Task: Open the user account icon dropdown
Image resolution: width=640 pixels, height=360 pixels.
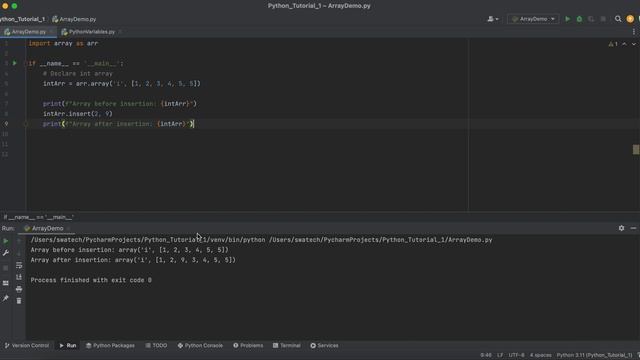Action: pos(493,19)
